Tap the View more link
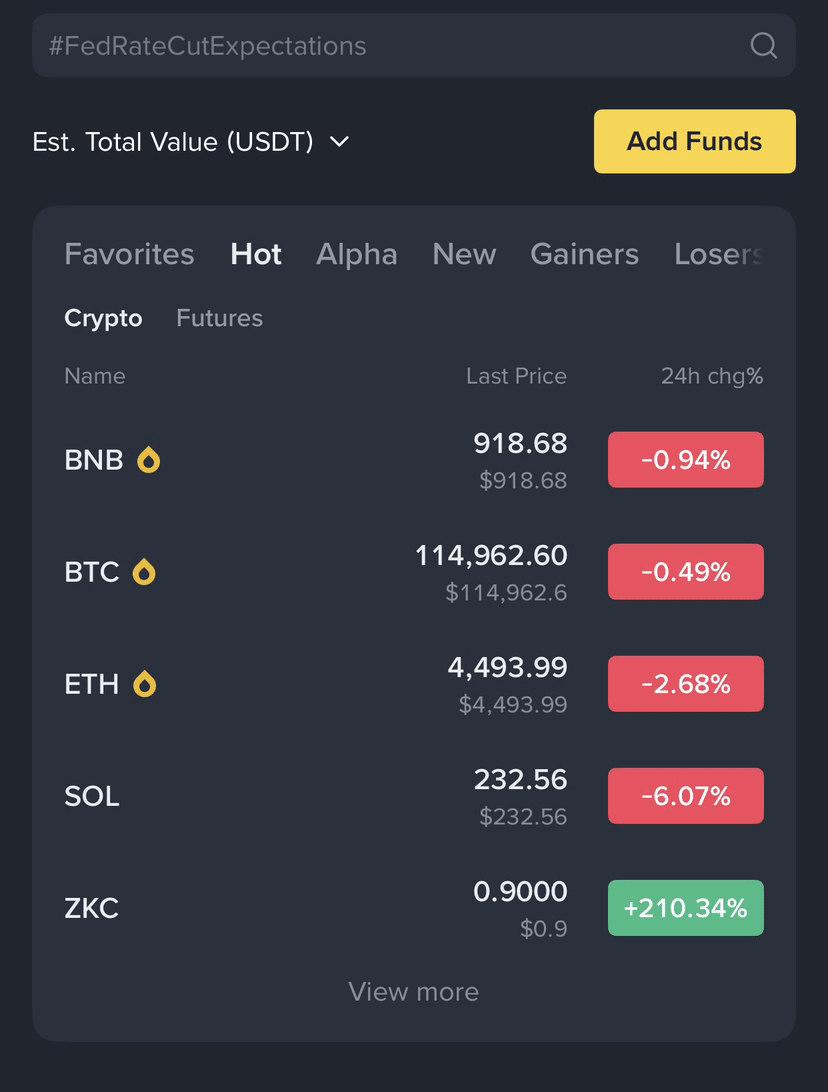Image resolution: width=828 pixels, height=1092 pixels. click(413, 992)
